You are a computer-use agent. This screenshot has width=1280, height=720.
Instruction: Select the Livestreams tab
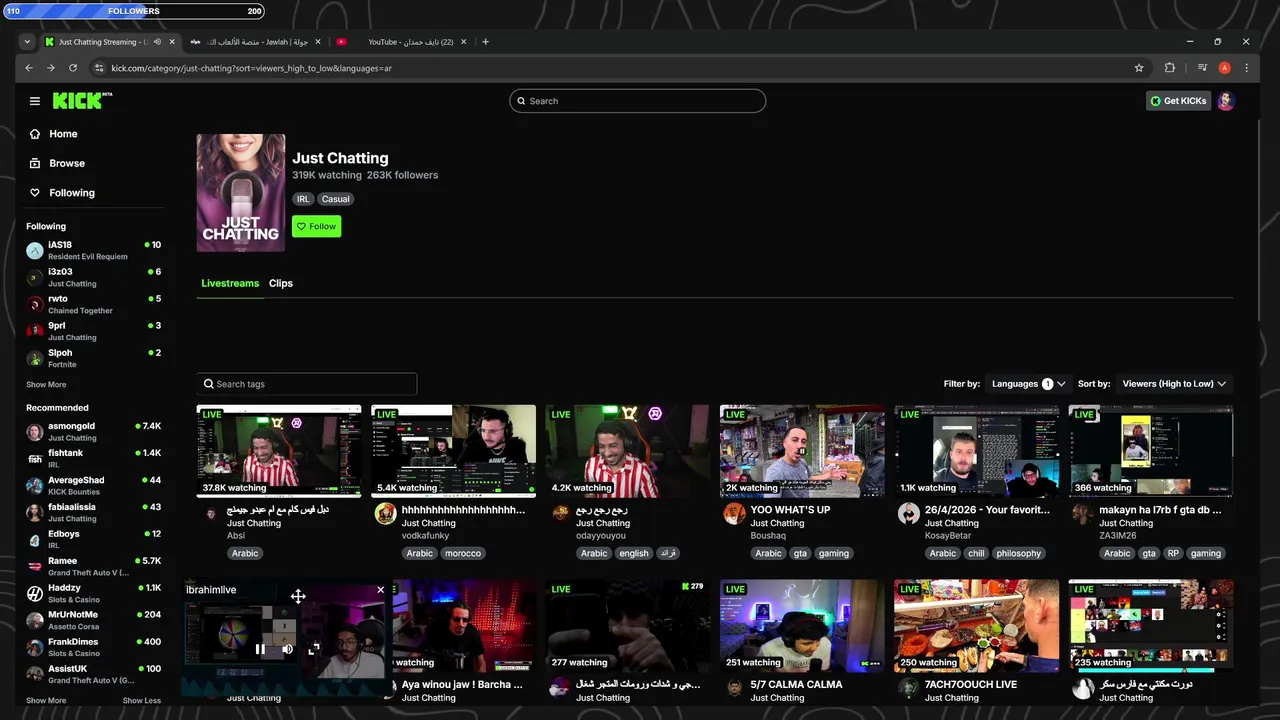(230, 283)
